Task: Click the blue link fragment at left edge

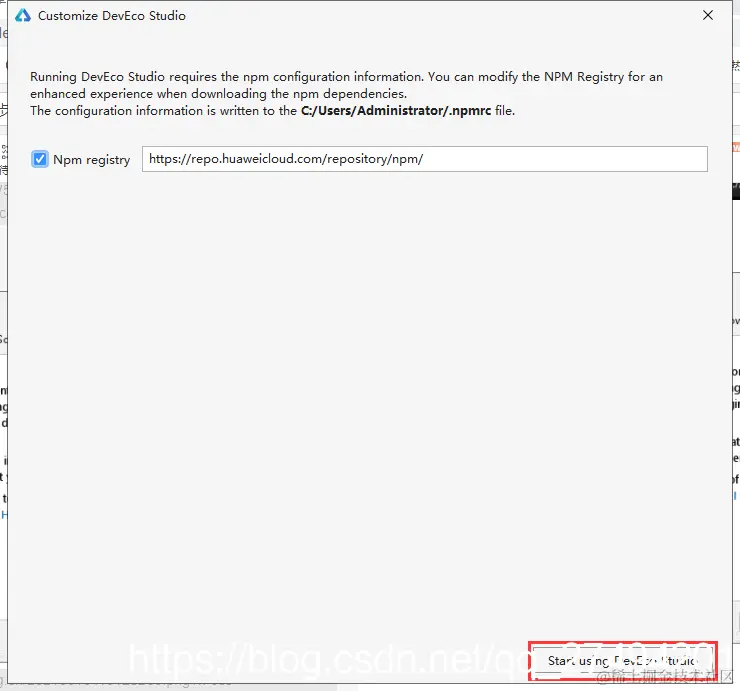Action: click(x=4, y=514)
